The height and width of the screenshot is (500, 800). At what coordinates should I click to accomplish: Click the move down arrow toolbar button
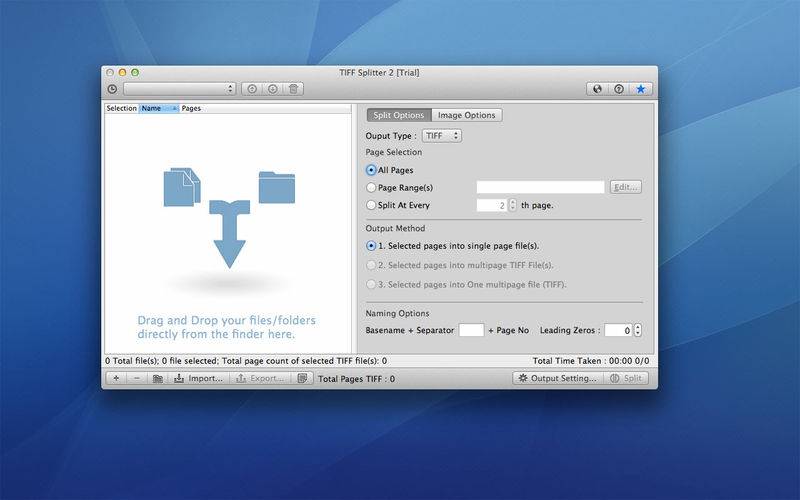coord(273,89)
